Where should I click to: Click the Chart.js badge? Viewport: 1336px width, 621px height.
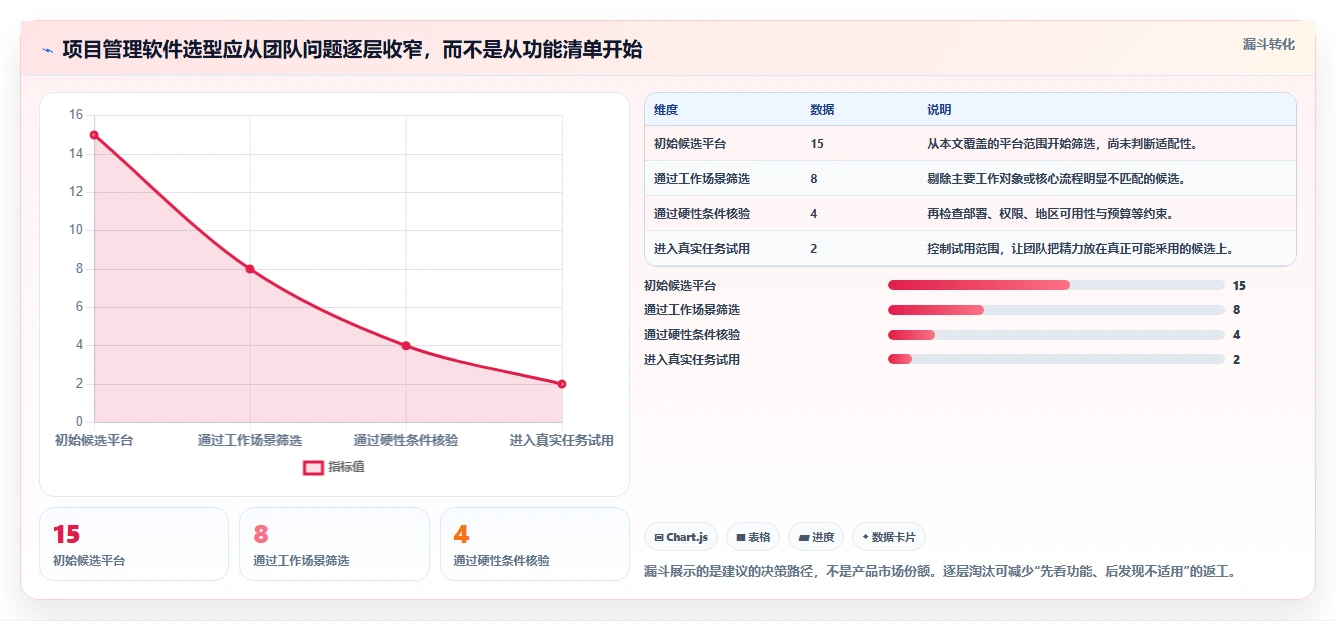point(681,537)
